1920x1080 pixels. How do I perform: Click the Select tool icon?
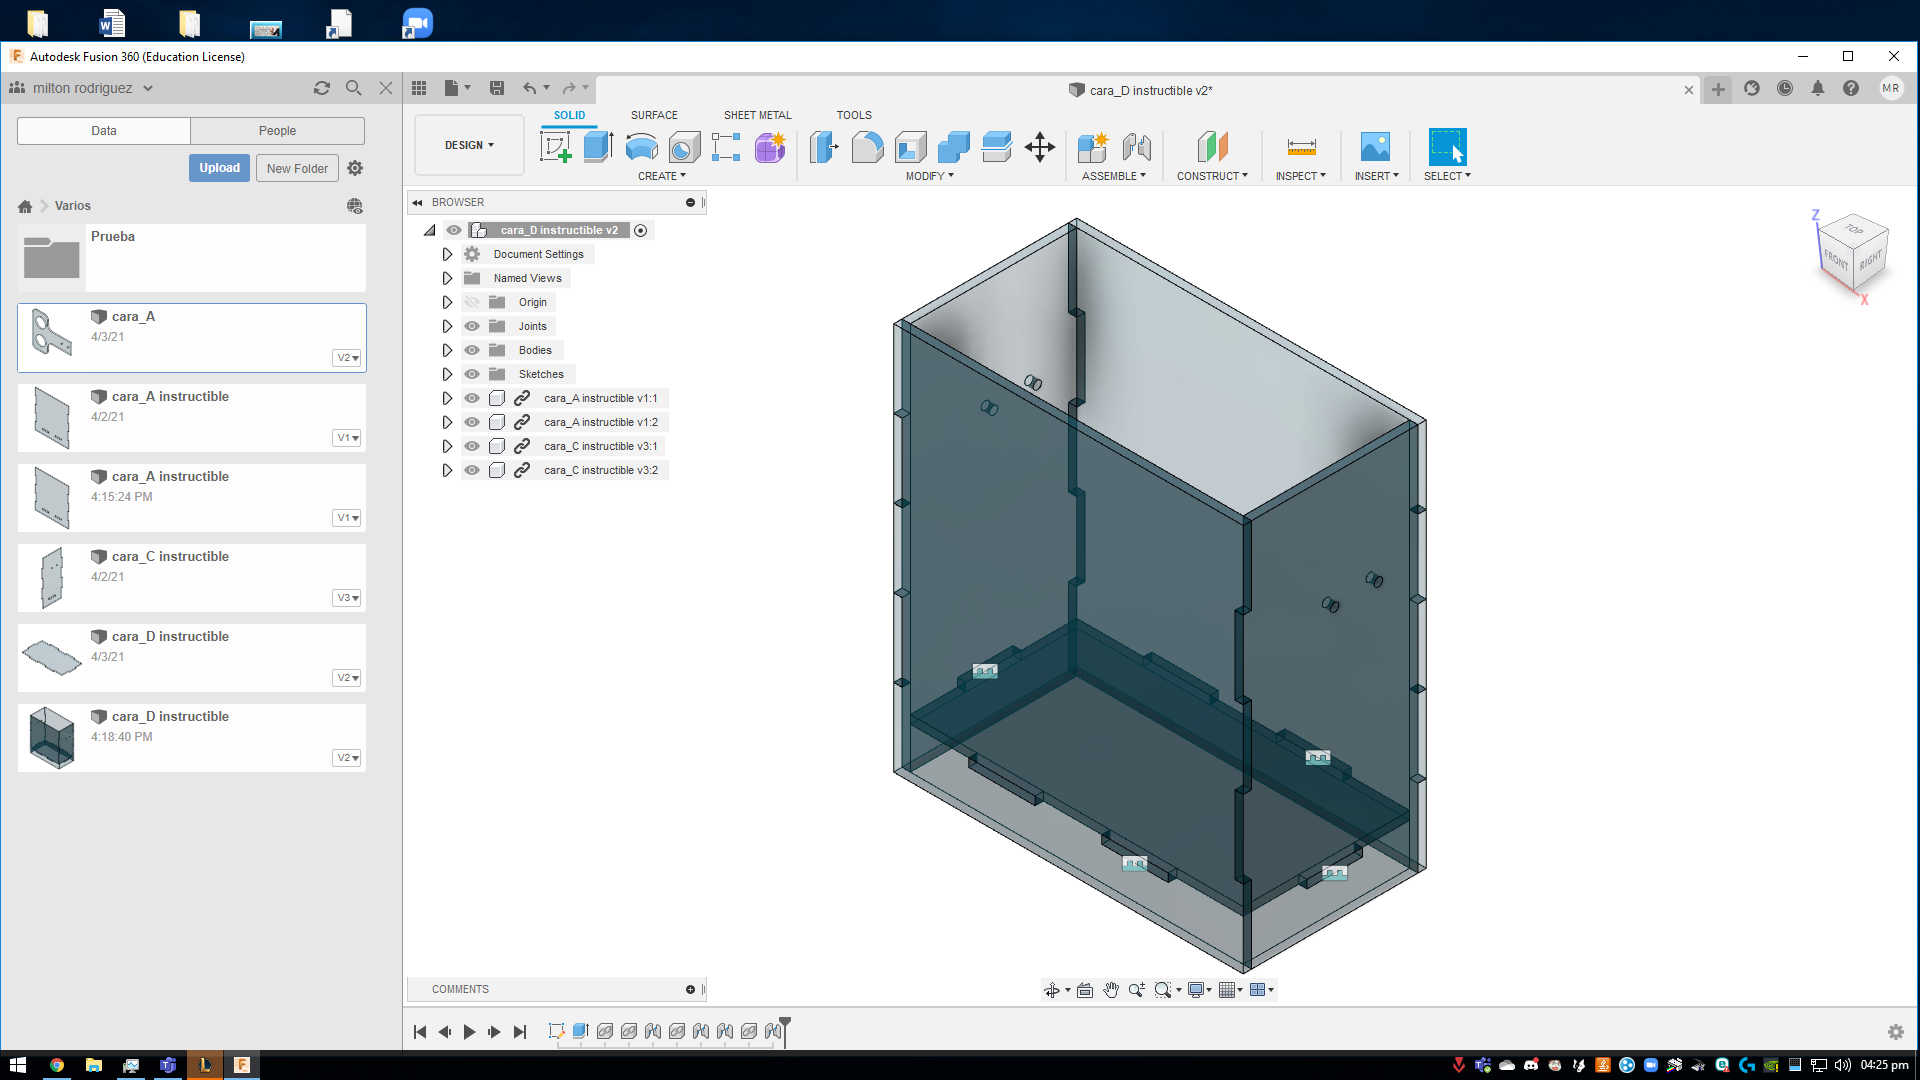1447,147
